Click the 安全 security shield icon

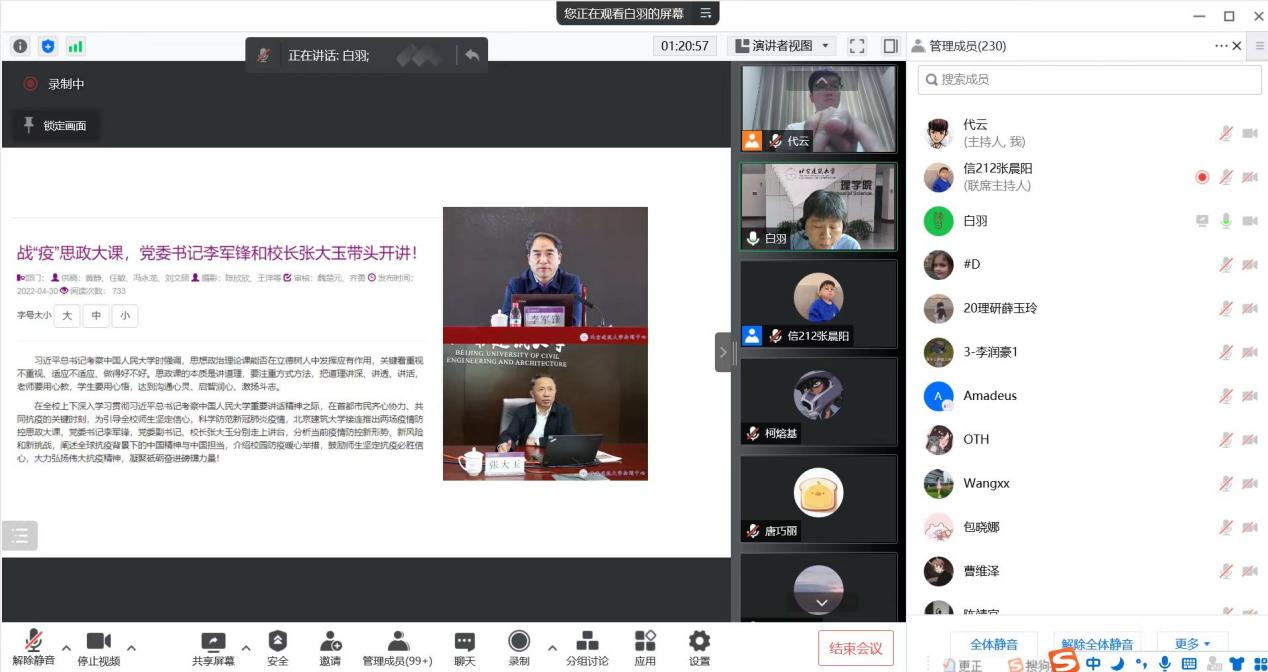pos(277,643)
